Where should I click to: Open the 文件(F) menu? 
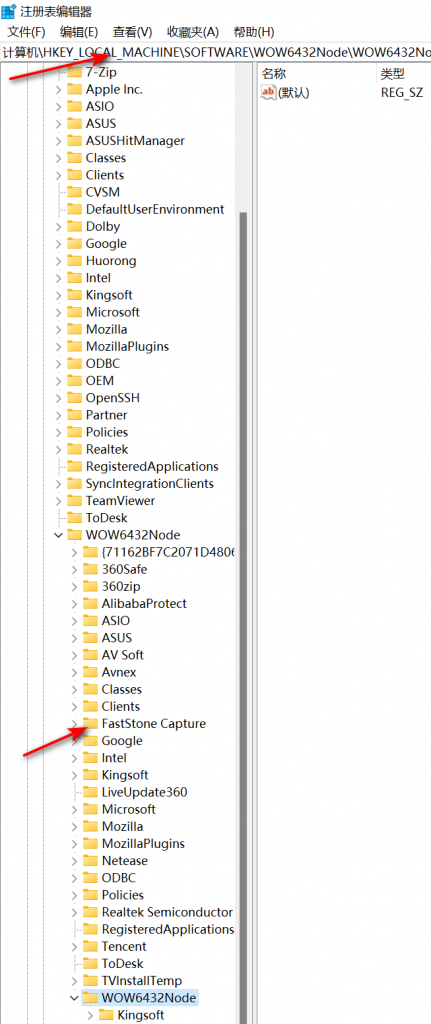tap(26, 32)
